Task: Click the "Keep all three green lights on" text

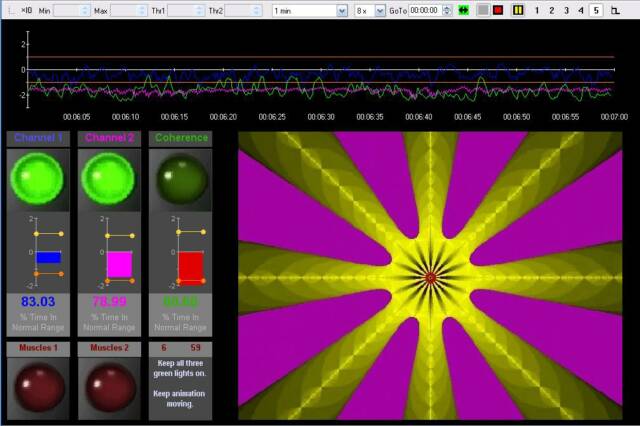Action: pyautogui.click(x=180, y=368)
